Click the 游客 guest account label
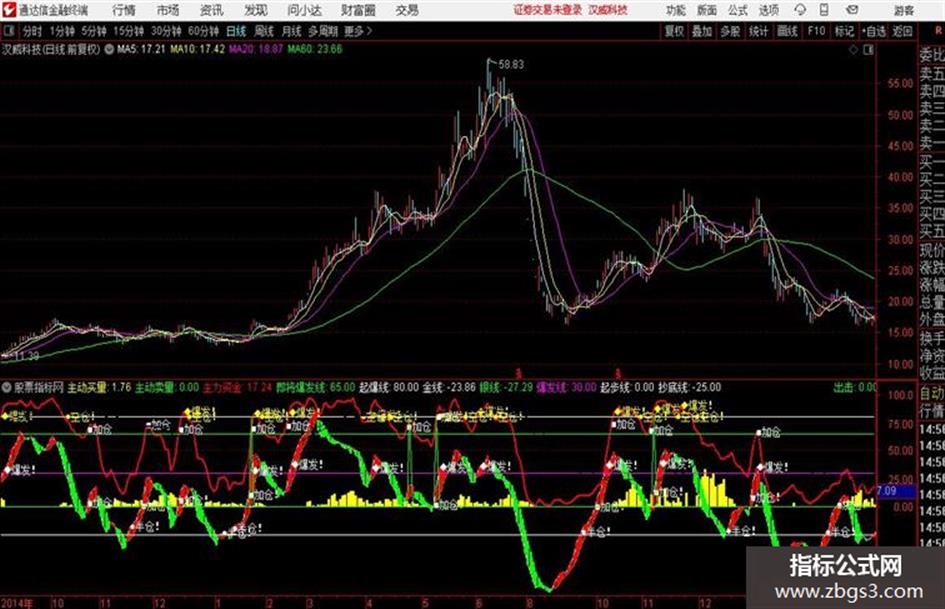 904,10
